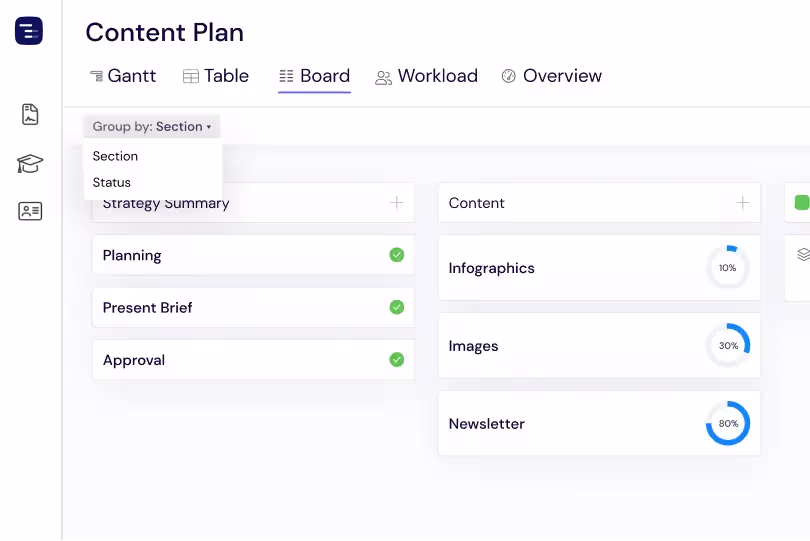810x541 pixels.
Task: Open the graduation cap learning icon
Action: click(x=29, y=163)
